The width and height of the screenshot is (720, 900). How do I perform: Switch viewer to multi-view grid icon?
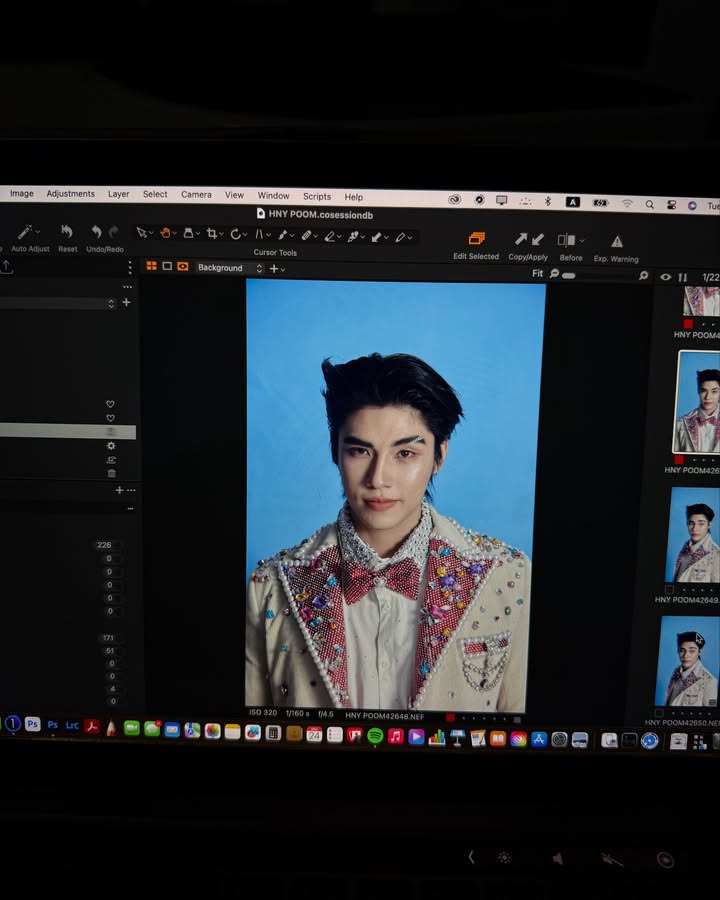tap(152, 266)
